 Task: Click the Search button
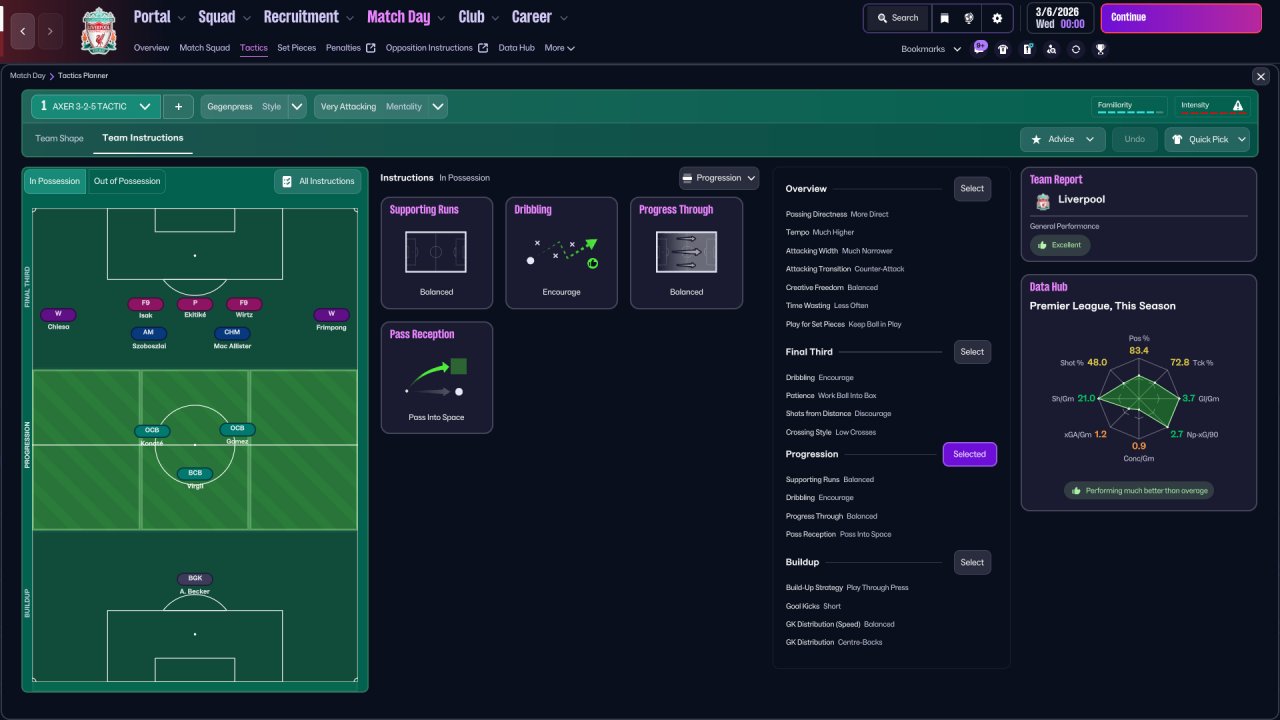coord(896,18)
